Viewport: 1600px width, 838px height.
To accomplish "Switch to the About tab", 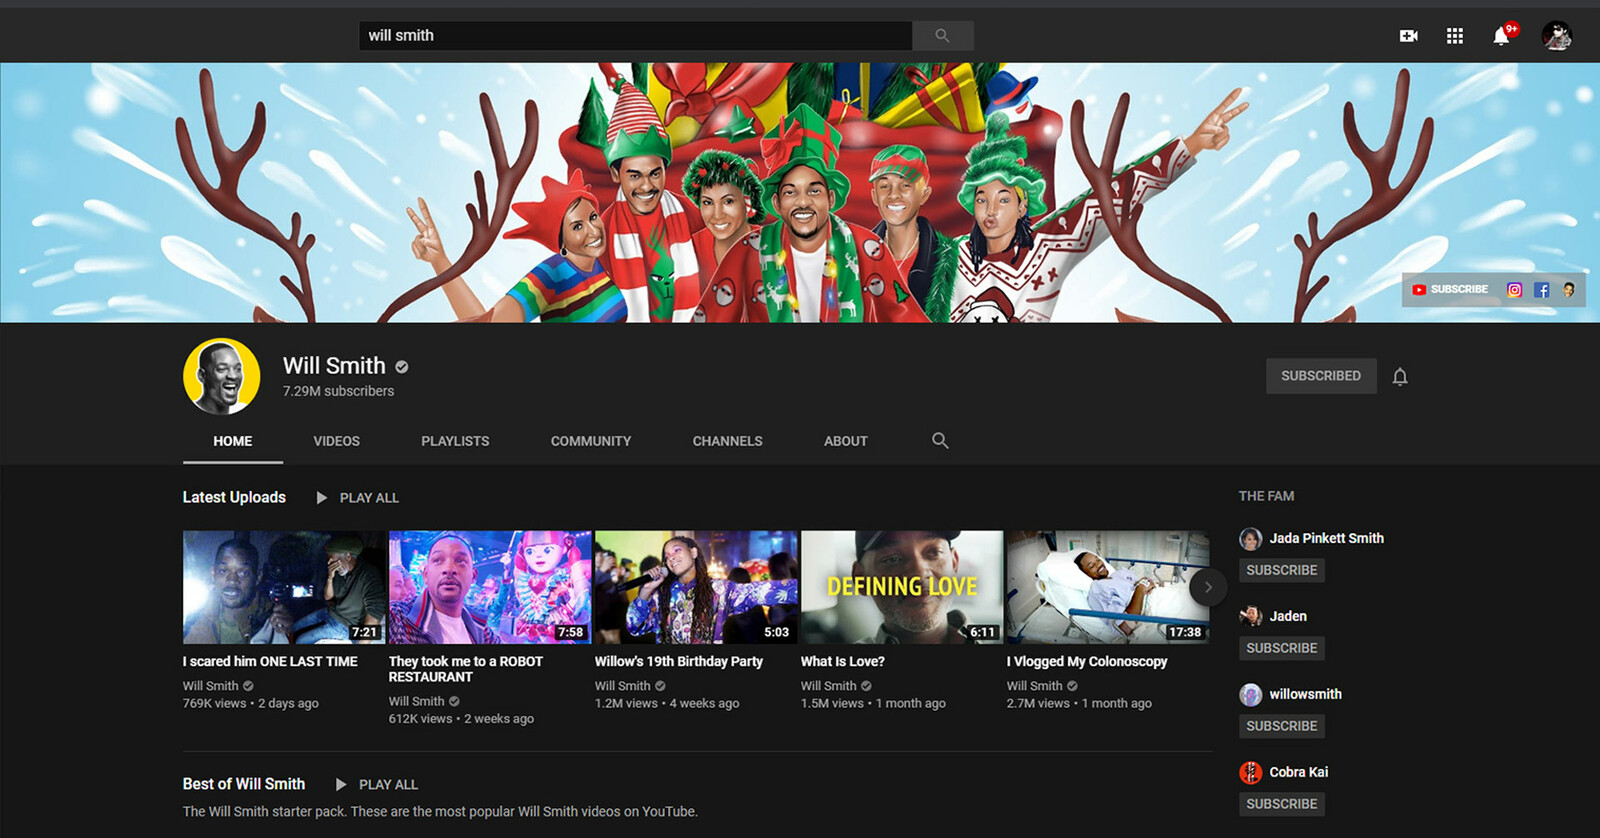I will tap(846, 441).
